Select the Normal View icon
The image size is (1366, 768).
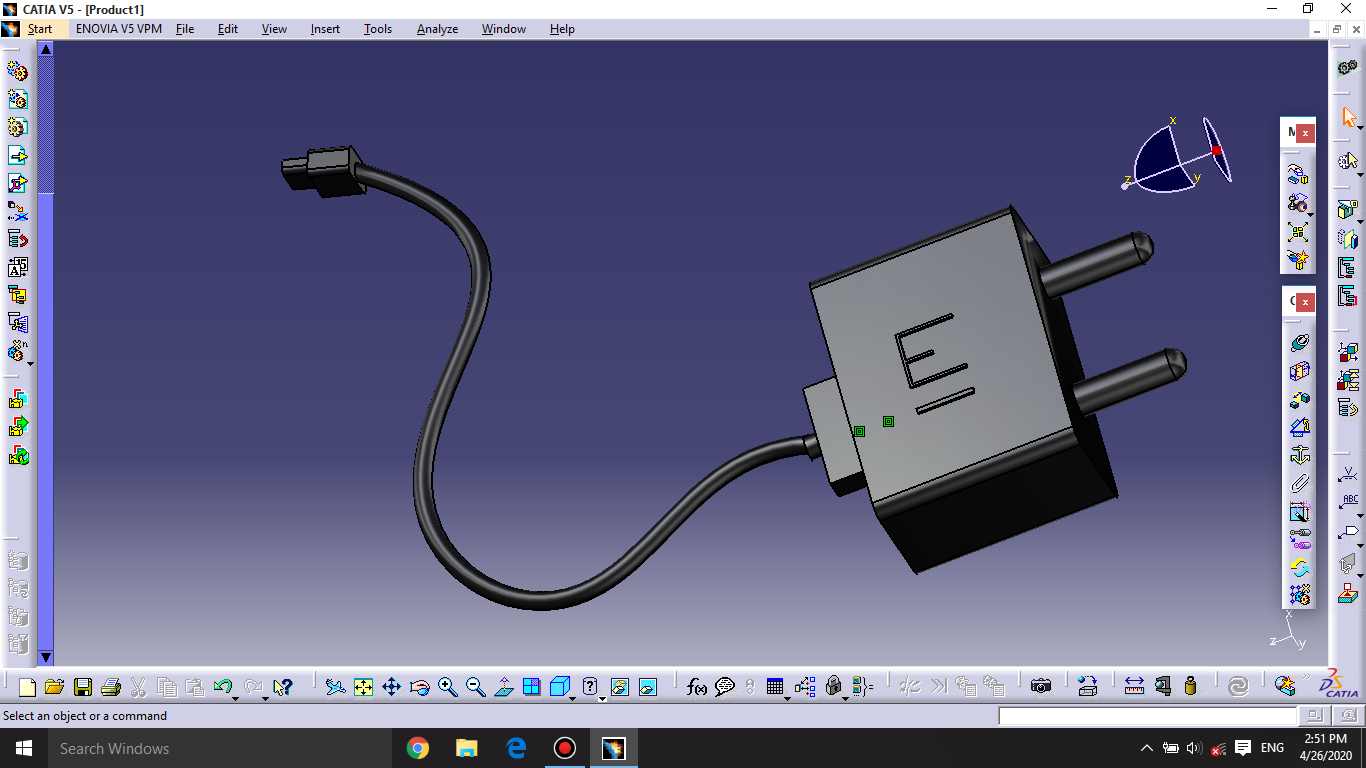[x=503, y=687]
